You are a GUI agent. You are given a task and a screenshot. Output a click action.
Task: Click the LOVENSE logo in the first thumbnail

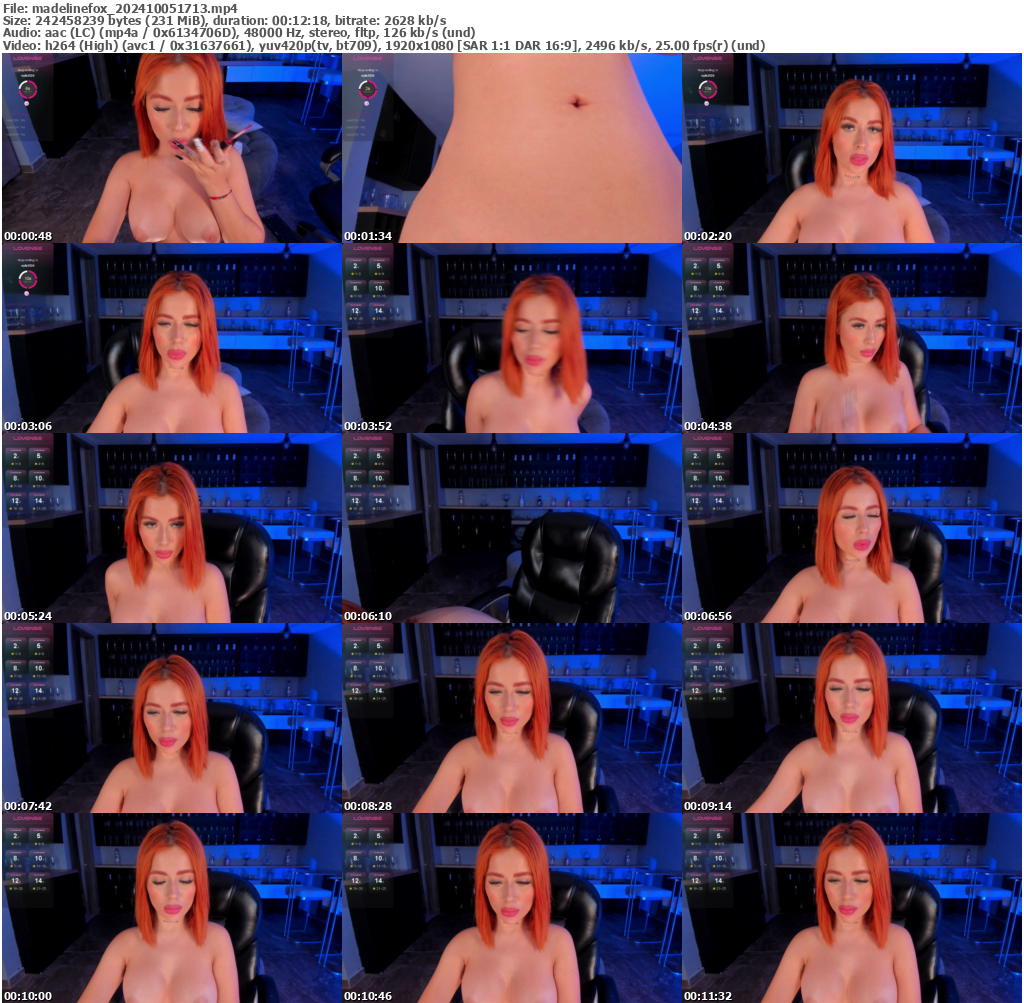pyautogui.click(x=27, y=58)
